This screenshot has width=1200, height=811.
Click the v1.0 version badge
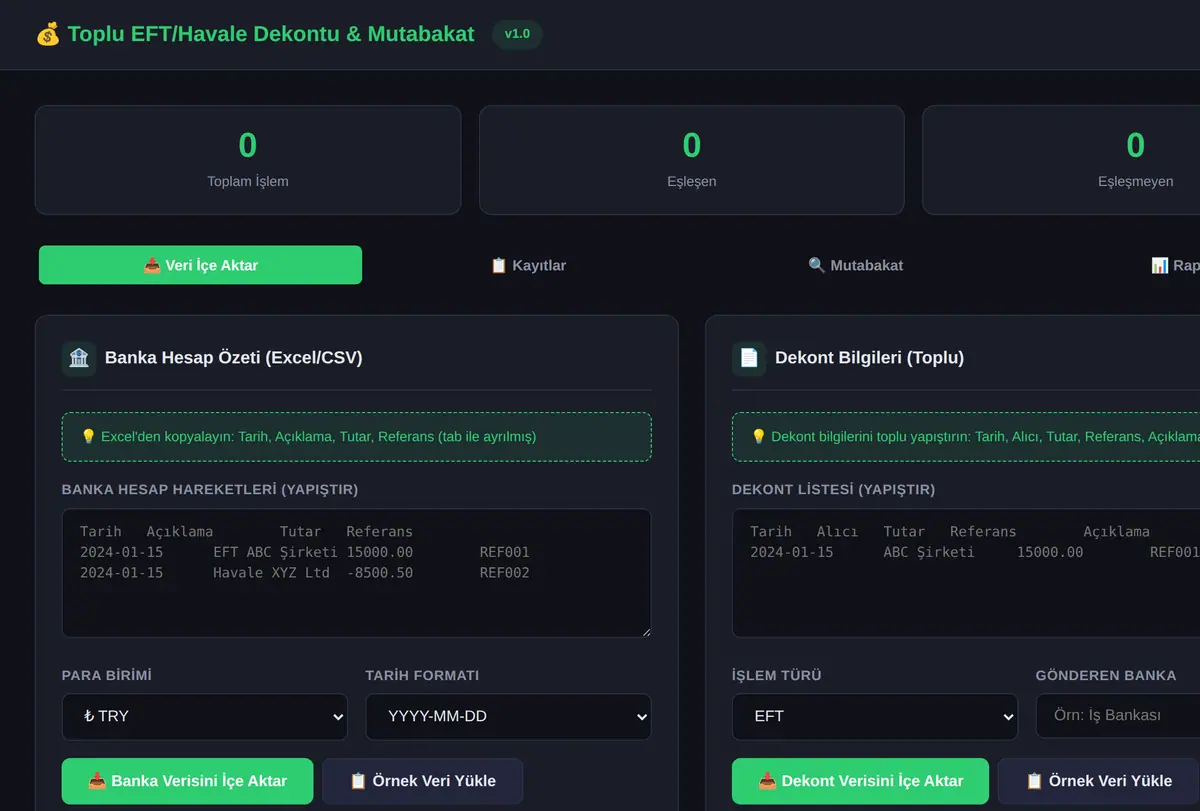pos(517,34)
